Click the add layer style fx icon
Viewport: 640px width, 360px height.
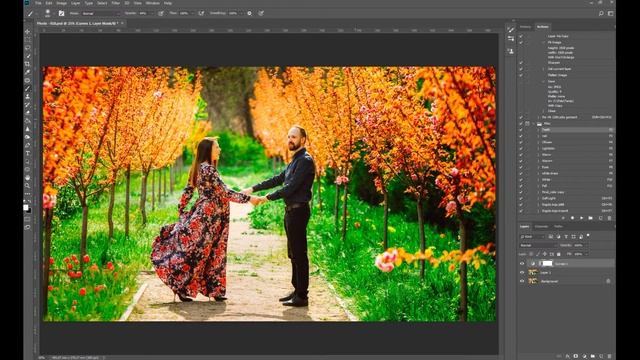[567, 356]
